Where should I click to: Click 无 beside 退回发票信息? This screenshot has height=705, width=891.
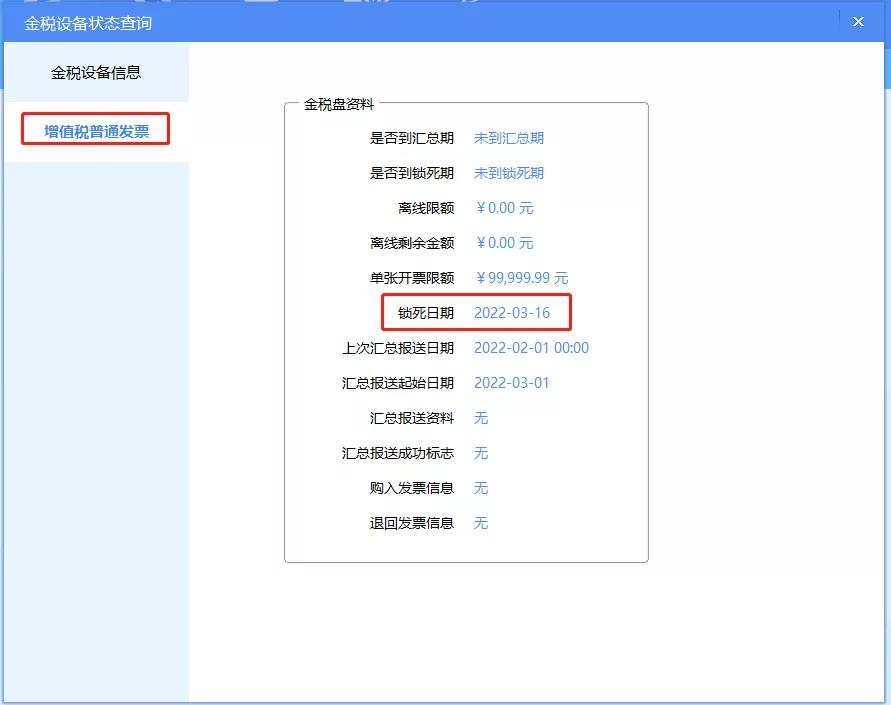point(480,523)
